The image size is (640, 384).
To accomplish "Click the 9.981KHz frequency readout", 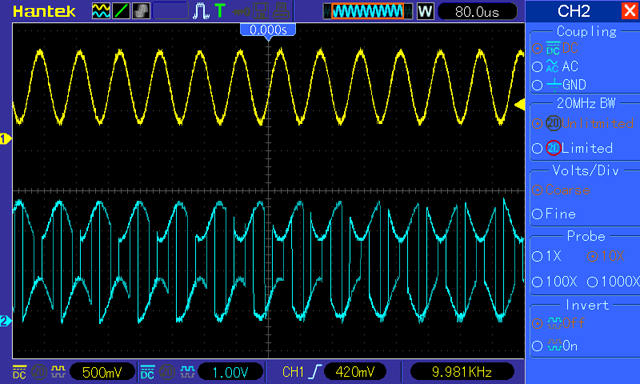I will point(462,372).
